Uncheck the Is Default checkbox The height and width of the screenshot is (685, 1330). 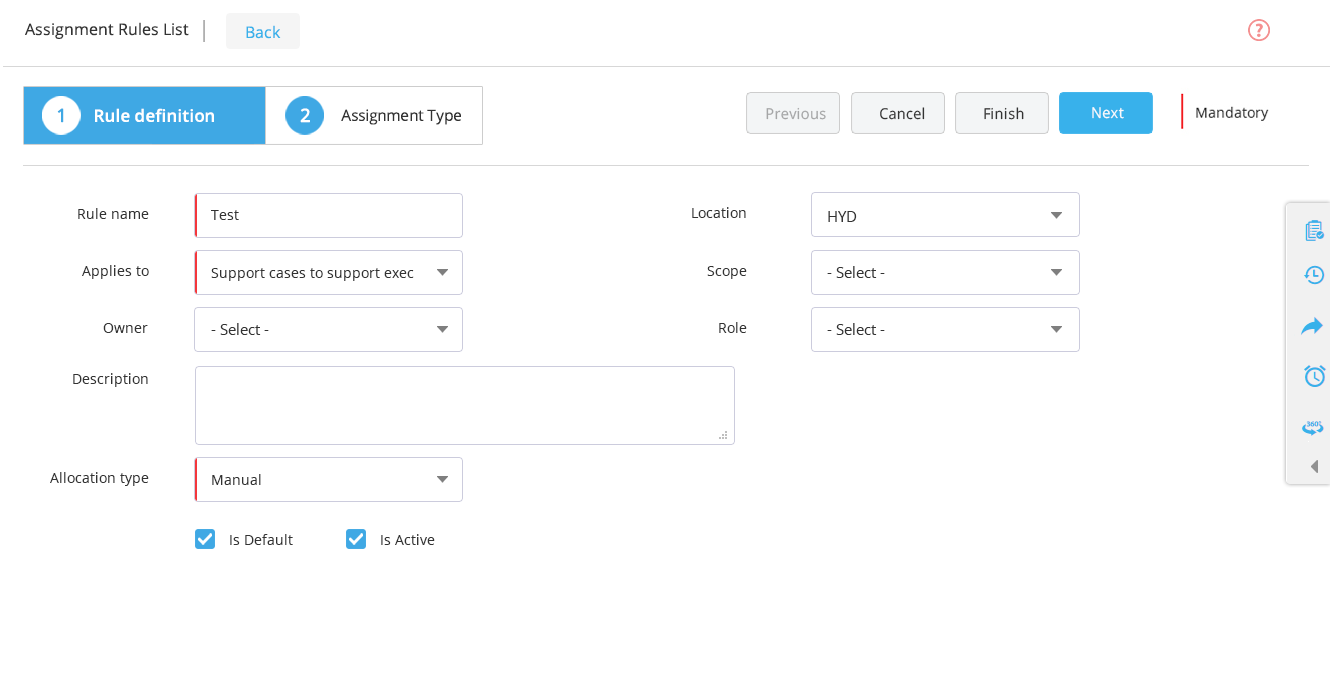coord(204,539)
